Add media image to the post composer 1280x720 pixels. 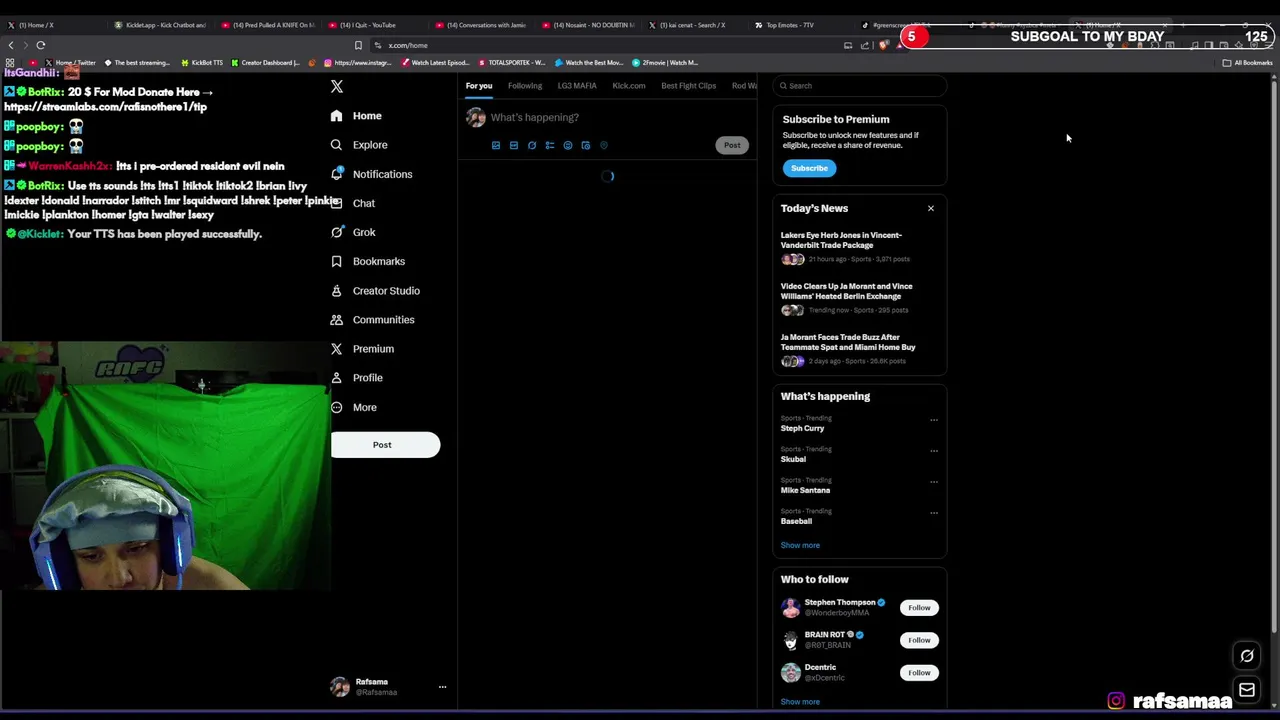tap(496, 145)
